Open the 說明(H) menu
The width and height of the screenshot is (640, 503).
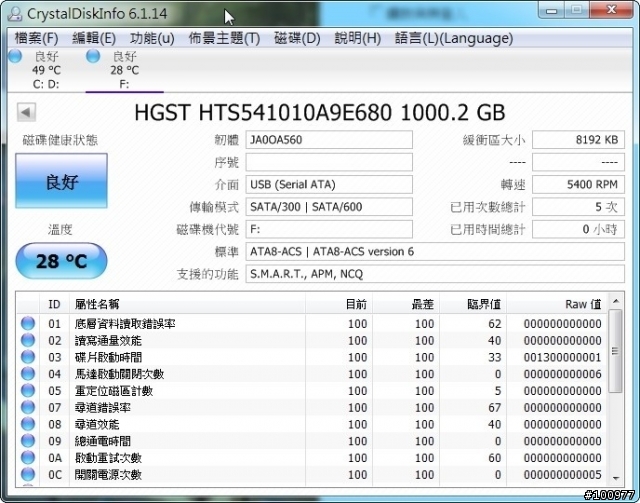[358, 38]
